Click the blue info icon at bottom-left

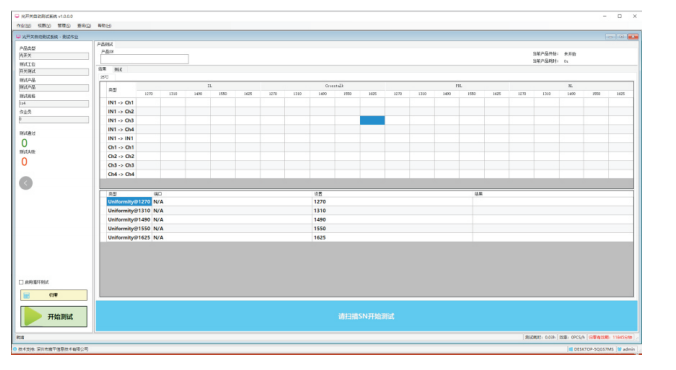click(x=15, y=349)
